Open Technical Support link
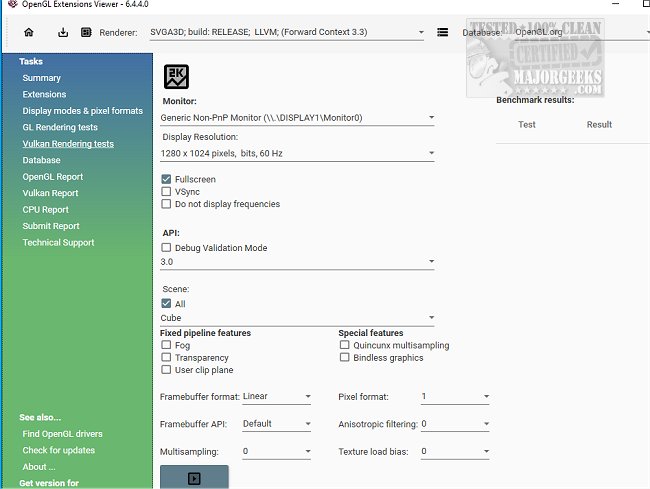 (58, 242)
